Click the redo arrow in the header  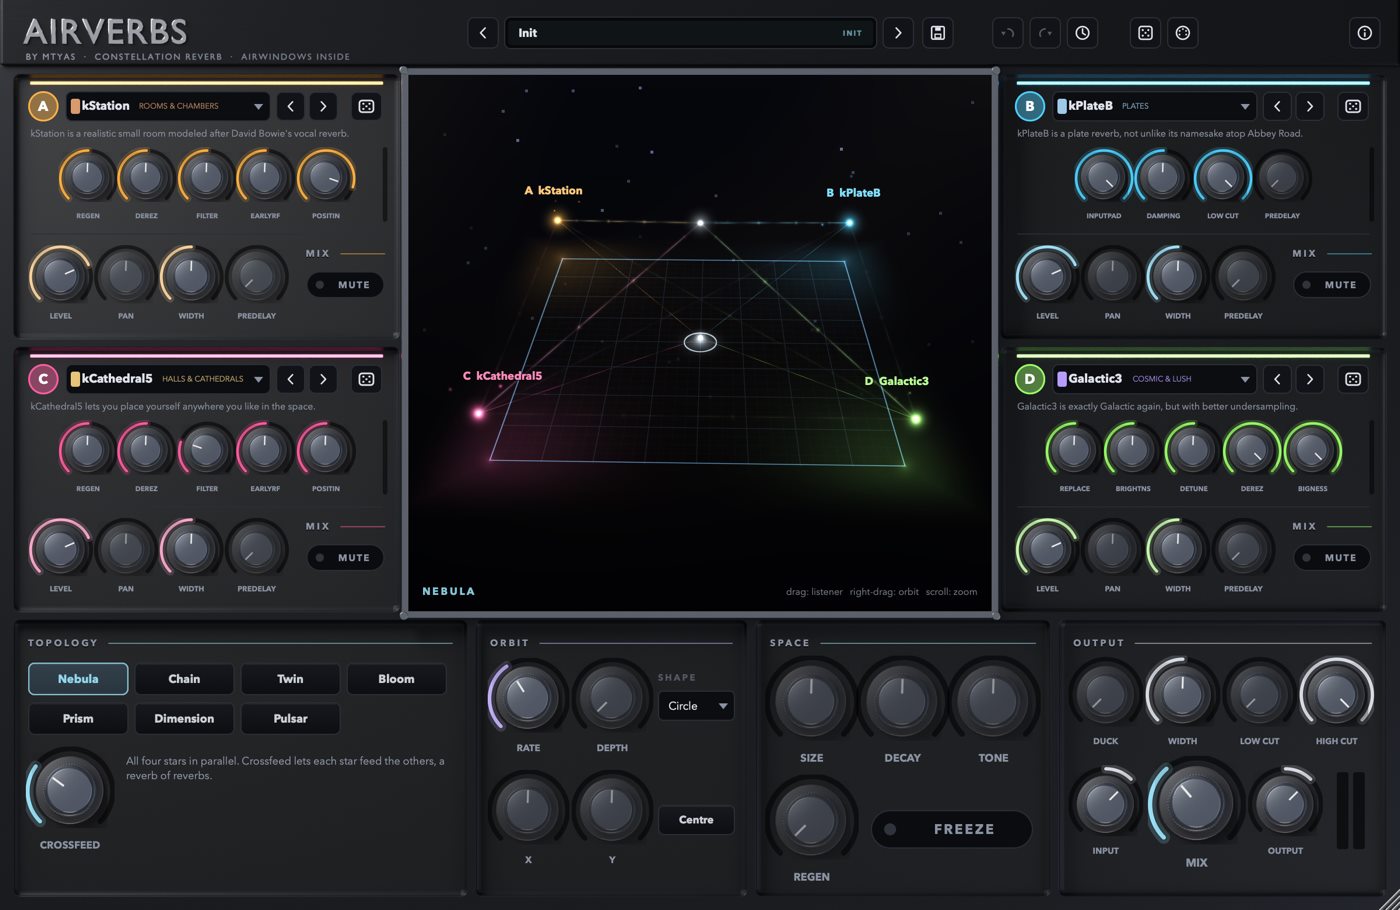tap(1045, 33)
